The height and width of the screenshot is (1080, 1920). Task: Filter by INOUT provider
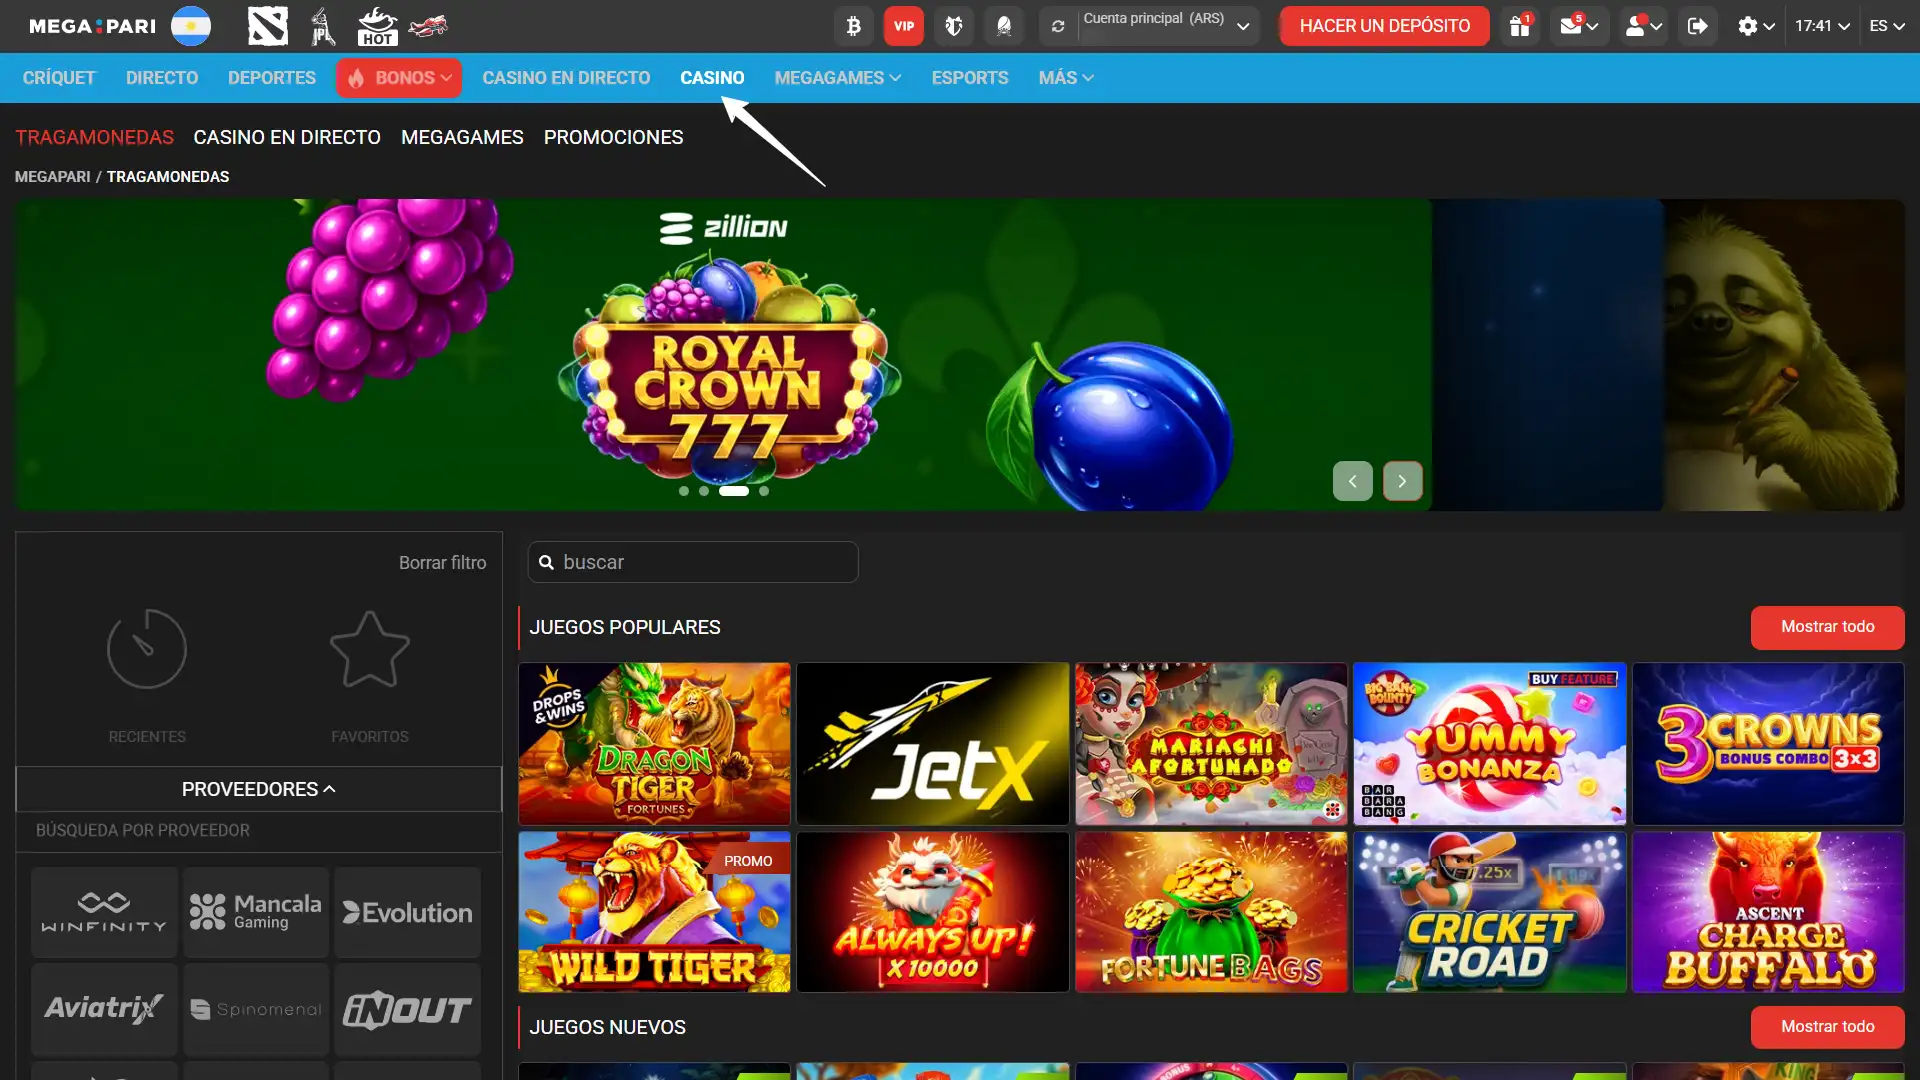pyautogui.click(x=407, y=1009)
